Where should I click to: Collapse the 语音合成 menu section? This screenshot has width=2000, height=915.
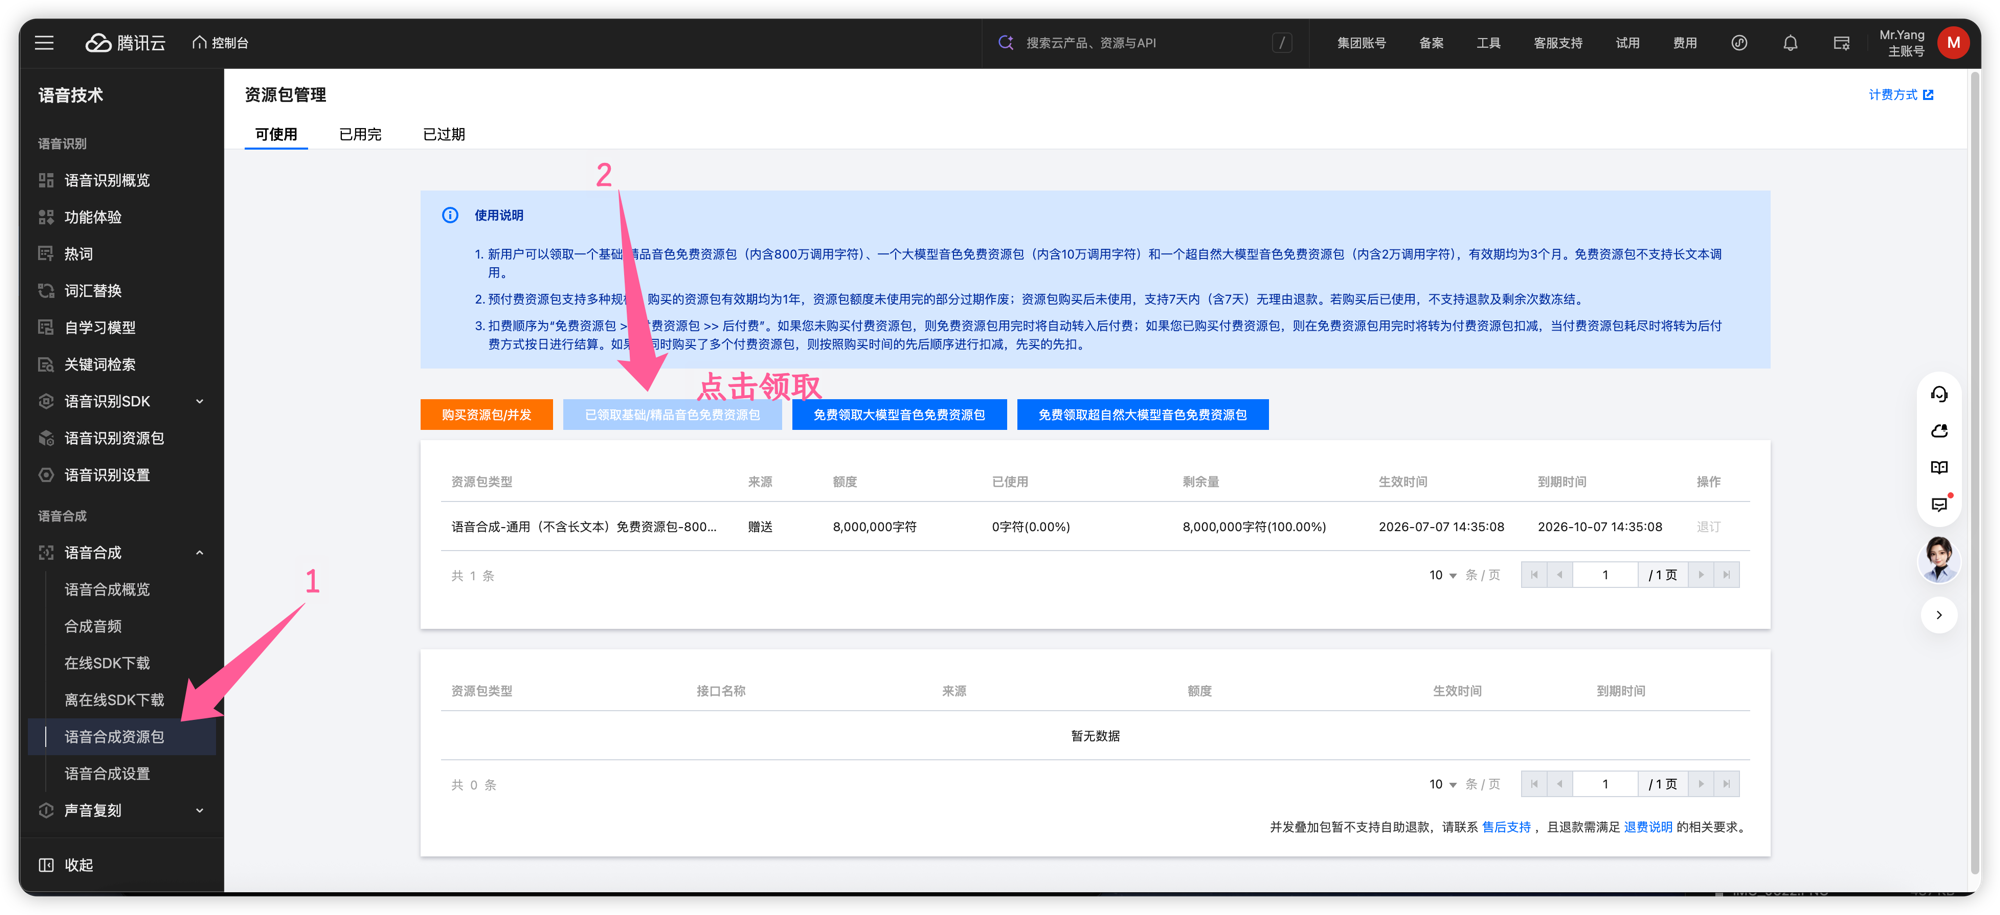point(199,553)
